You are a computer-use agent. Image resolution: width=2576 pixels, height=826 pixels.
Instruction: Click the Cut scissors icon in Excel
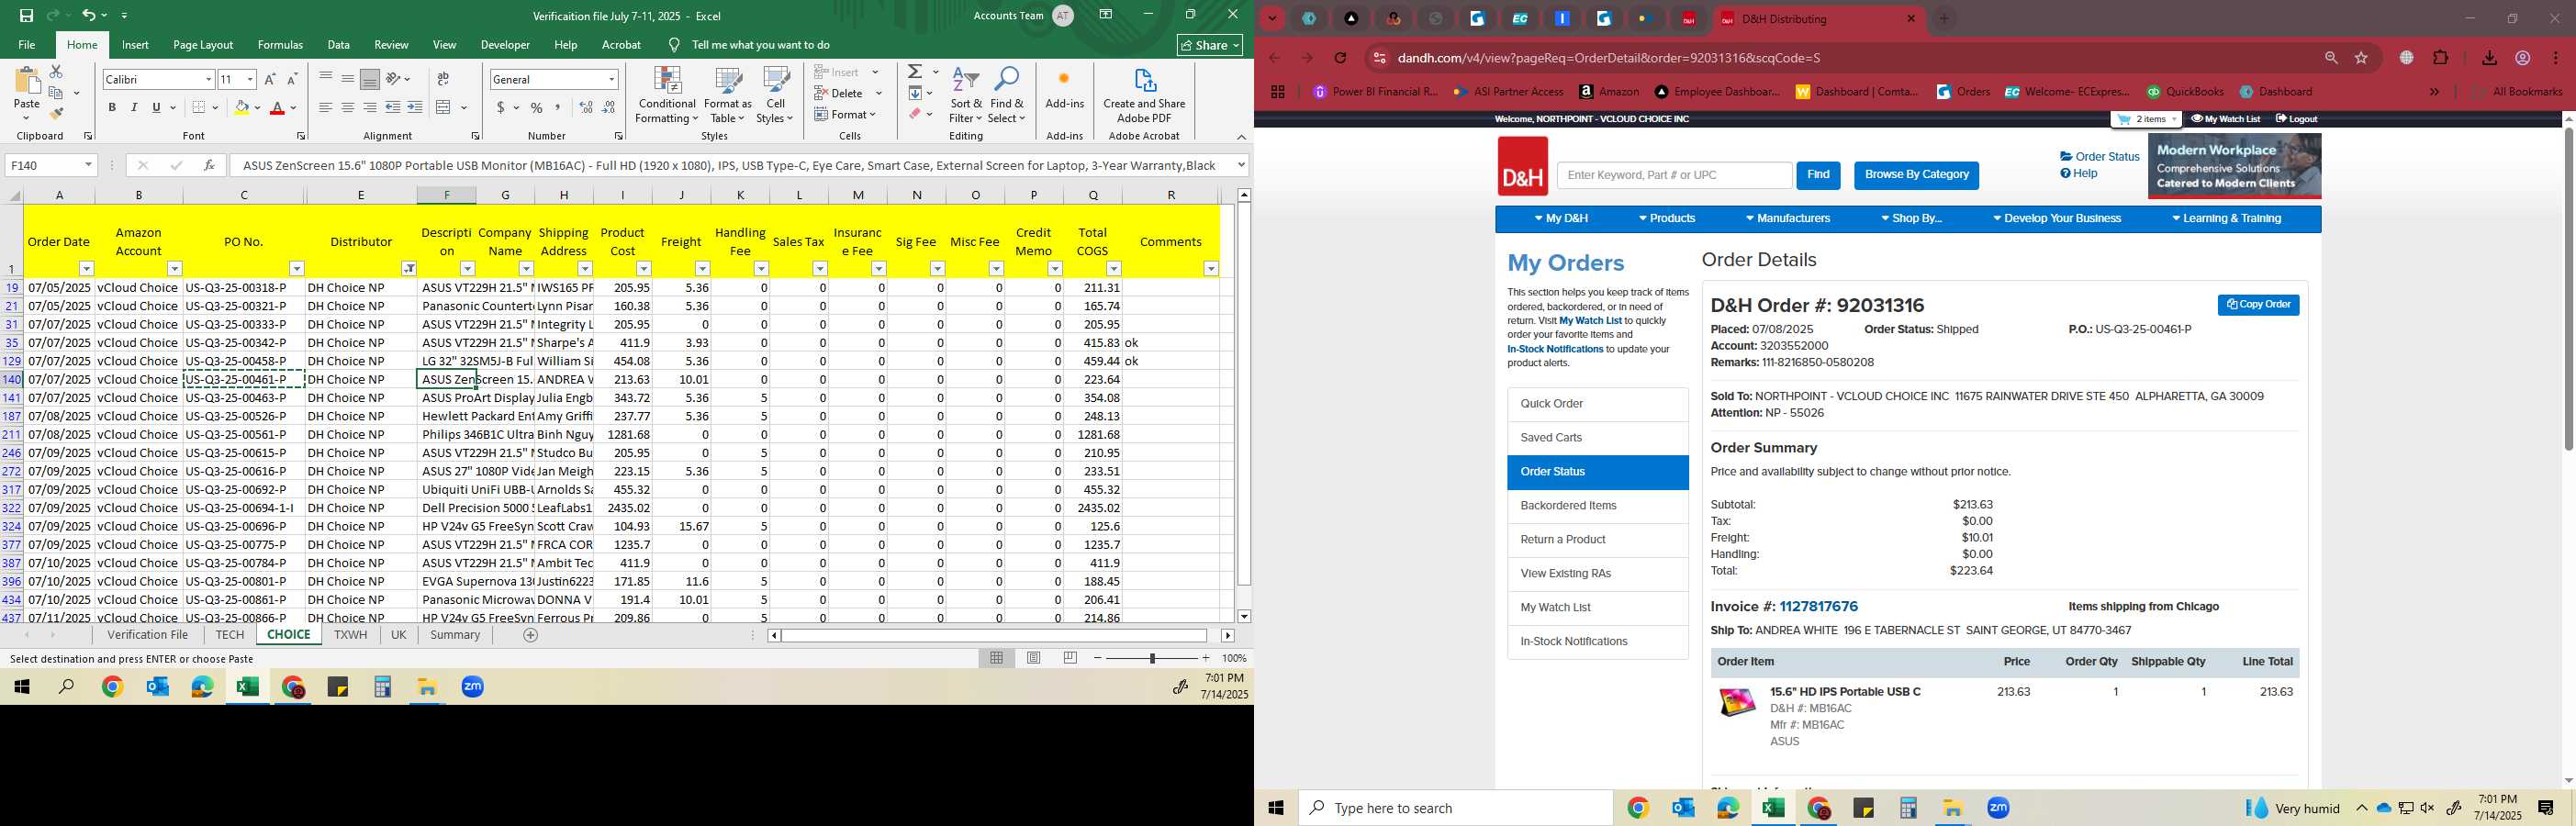pos(56,72)
